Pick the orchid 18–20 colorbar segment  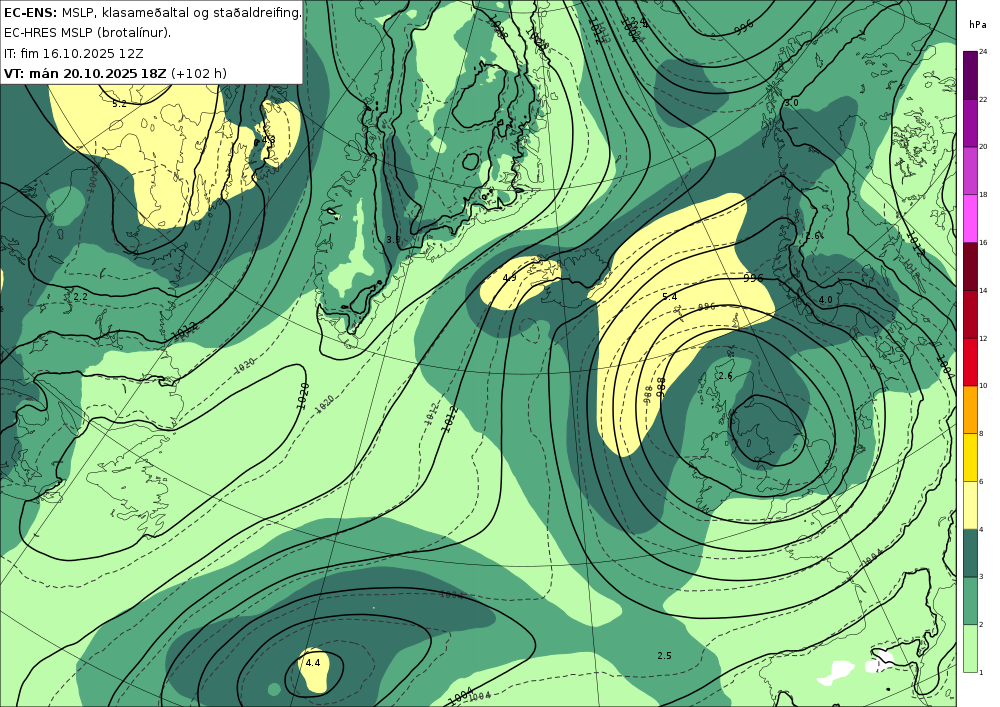coord(970,171)
